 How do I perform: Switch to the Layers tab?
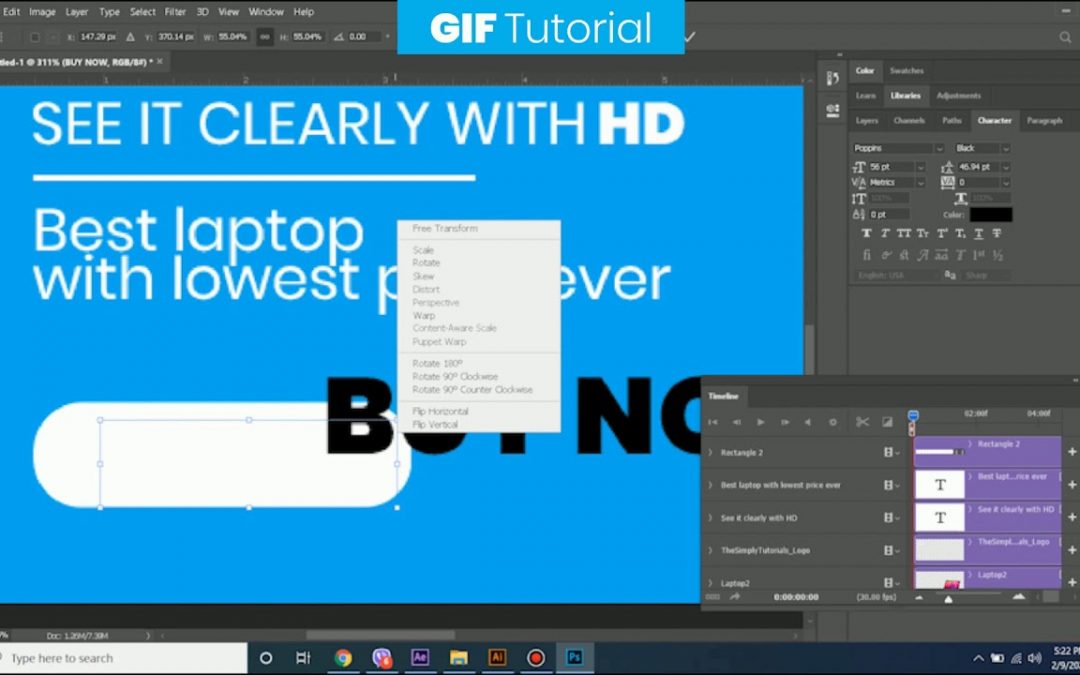(x=866, y=121)
